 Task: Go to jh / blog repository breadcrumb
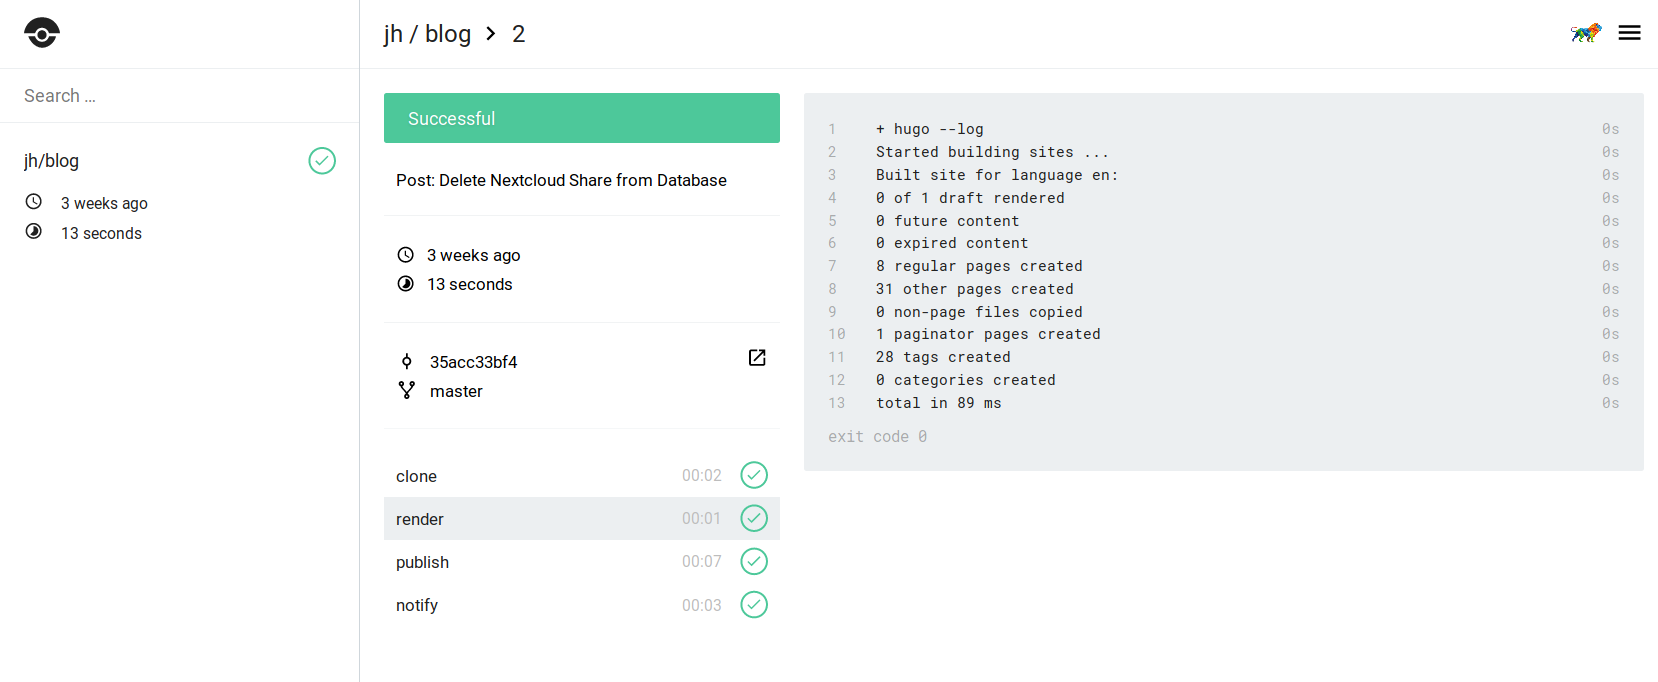(427, 34)
